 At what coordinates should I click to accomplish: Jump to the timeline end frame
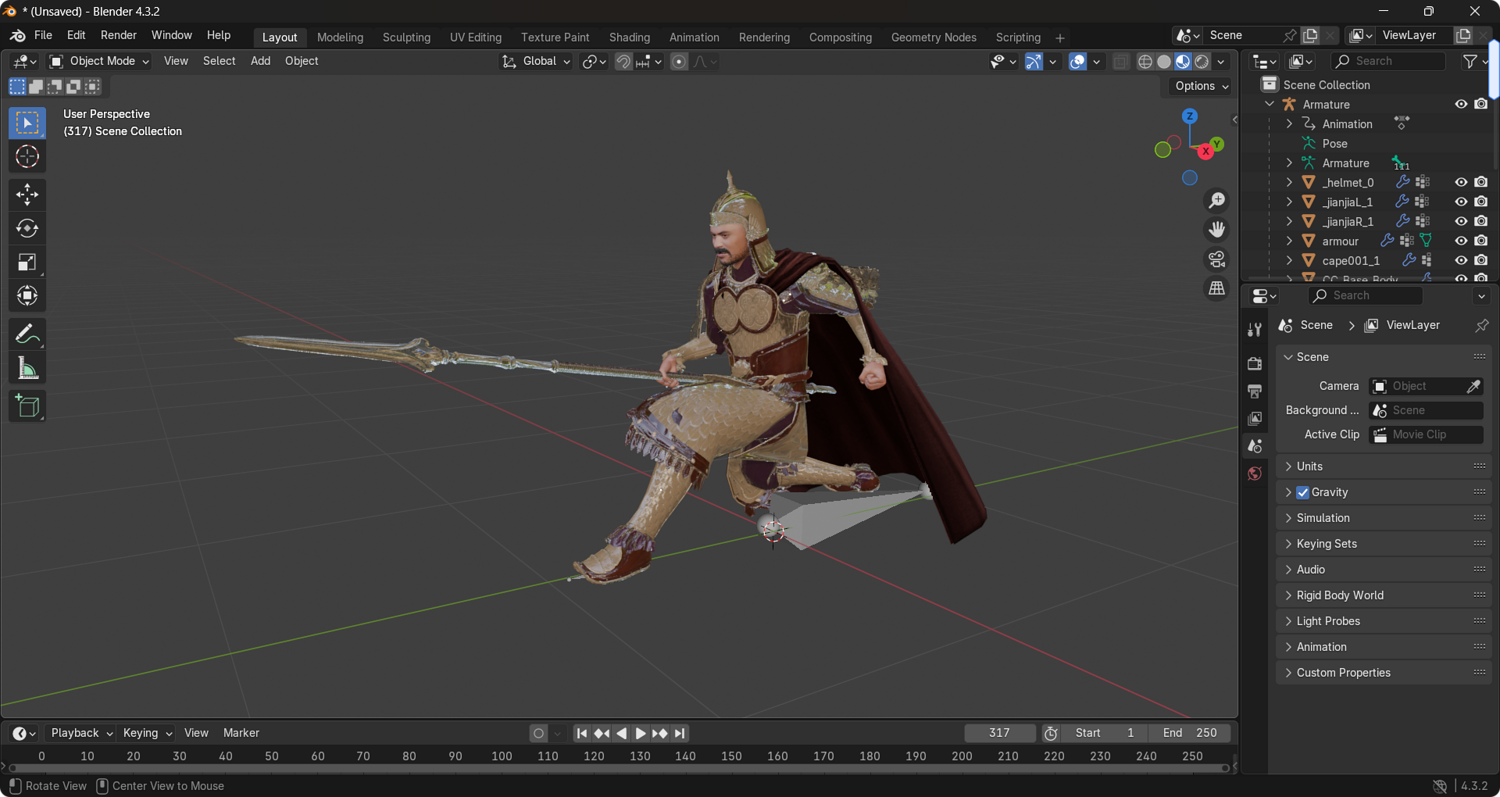680,734
